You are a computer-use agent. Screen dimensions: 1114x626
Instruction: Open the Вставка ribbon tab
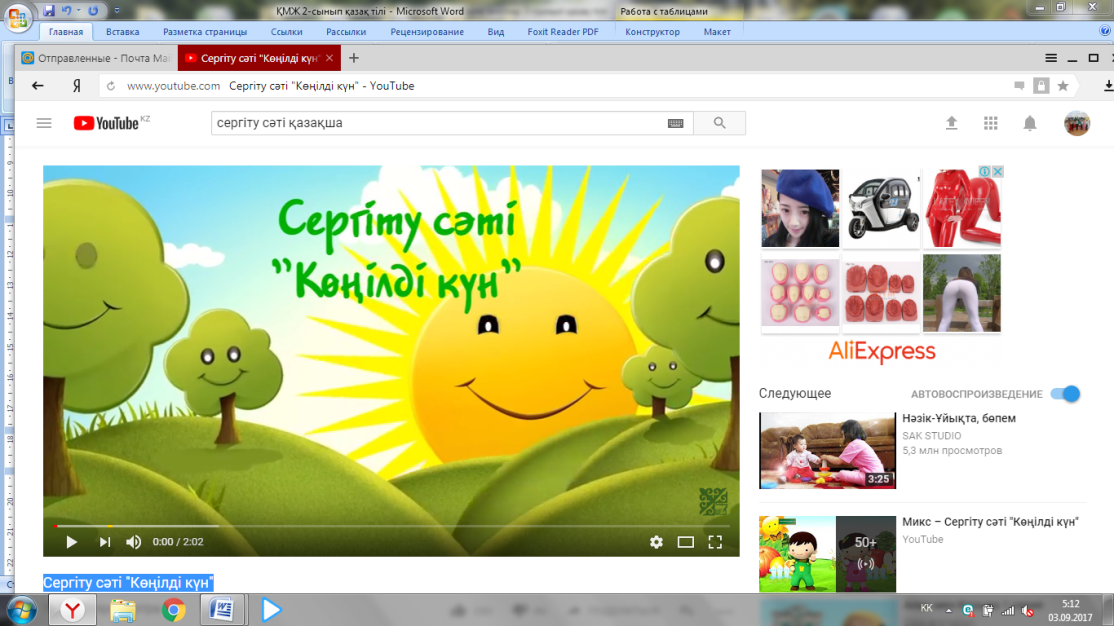point(122,32)
